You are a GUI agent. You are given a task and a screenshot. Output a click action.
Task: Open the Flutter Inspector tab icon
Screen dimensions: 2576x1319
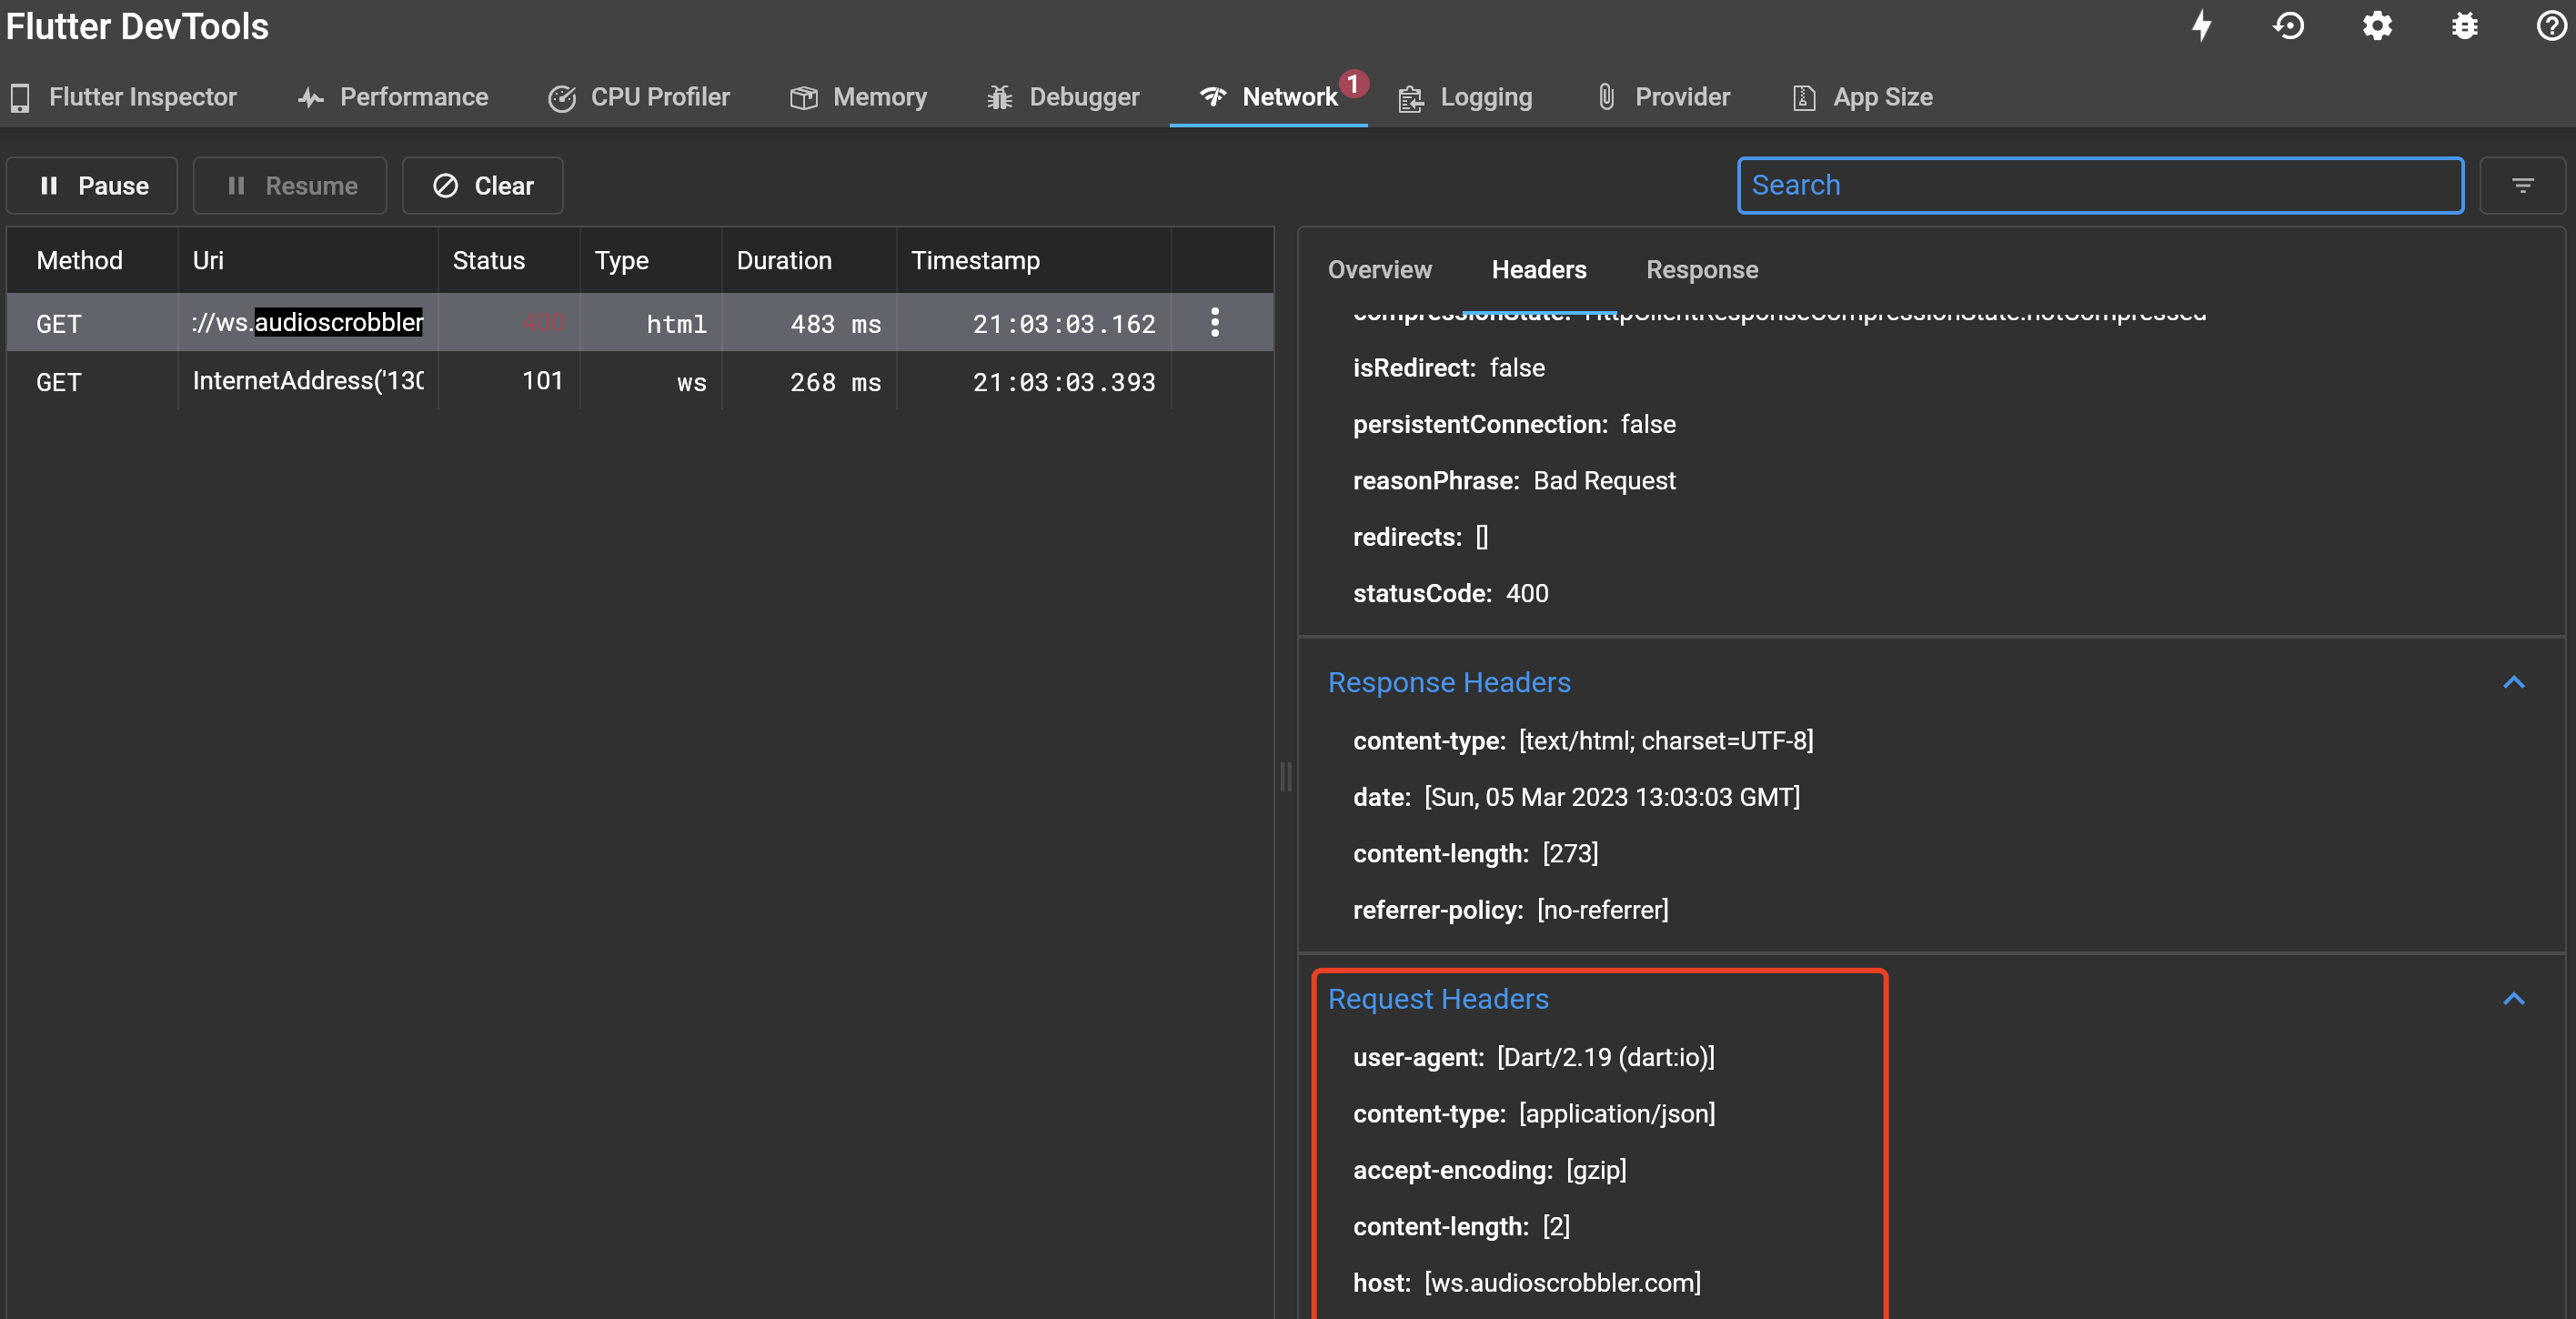(22, 96)
